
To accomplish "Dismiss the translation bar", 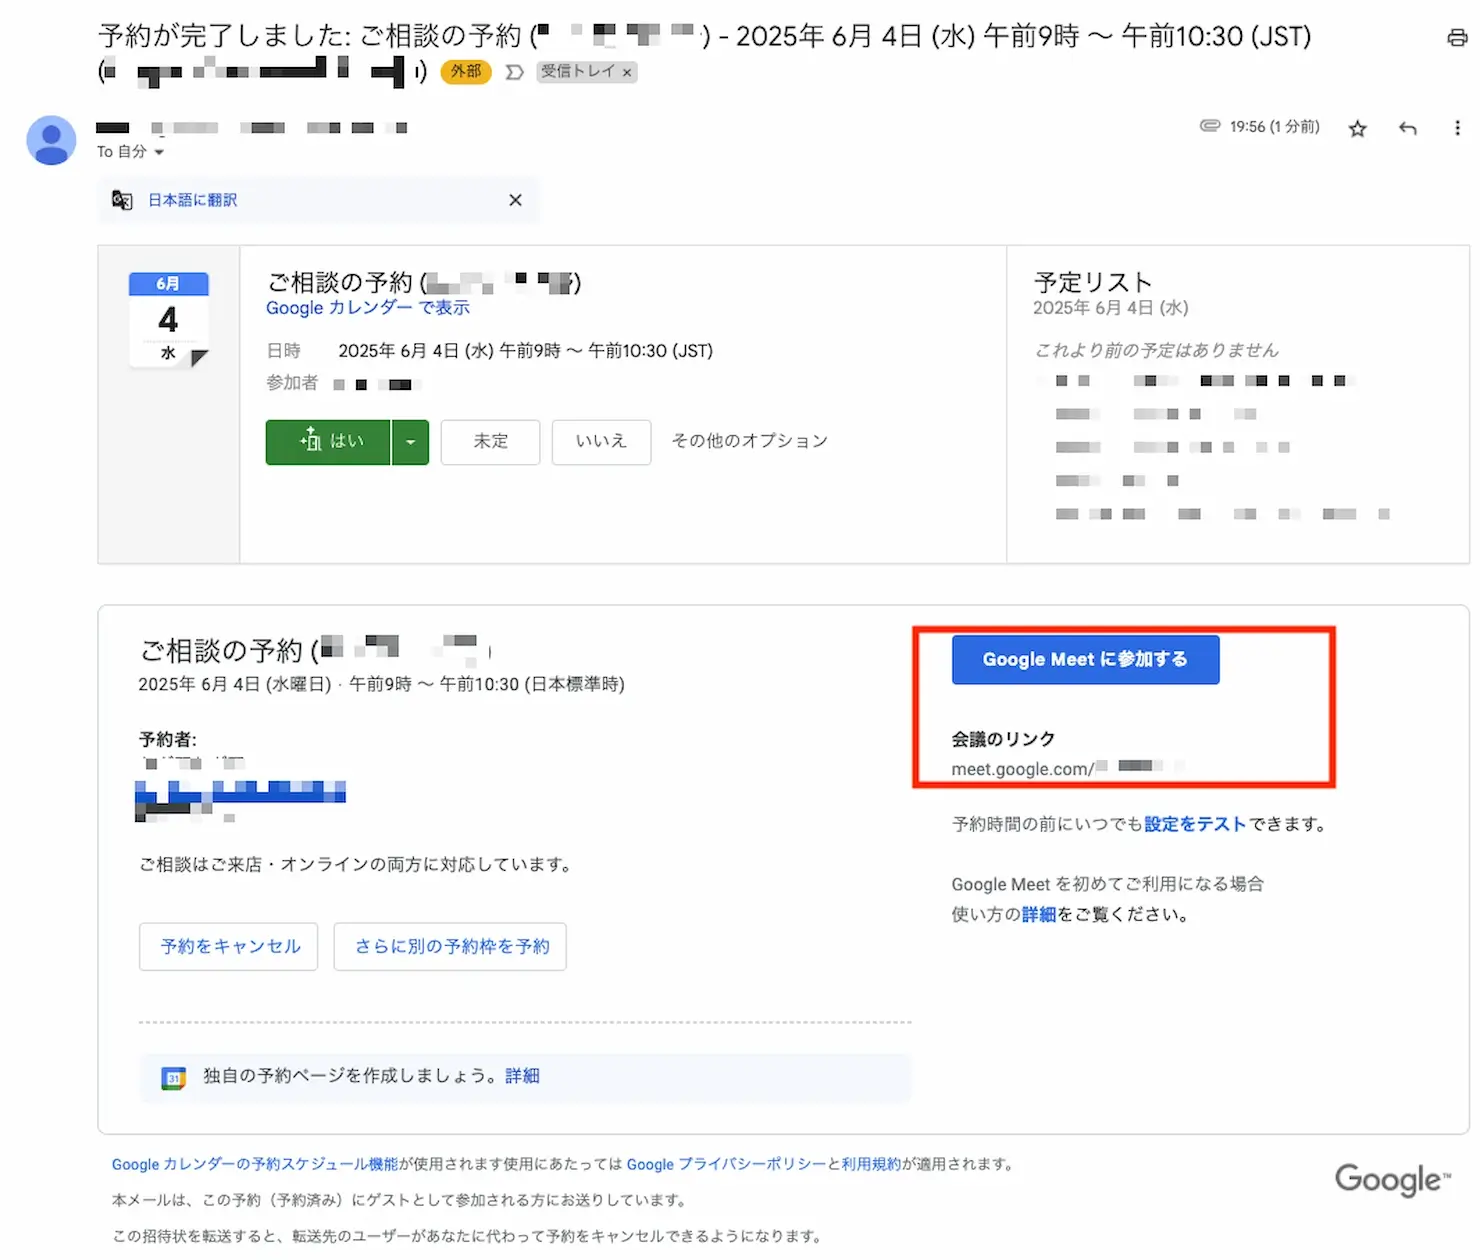I will (515, 200).
